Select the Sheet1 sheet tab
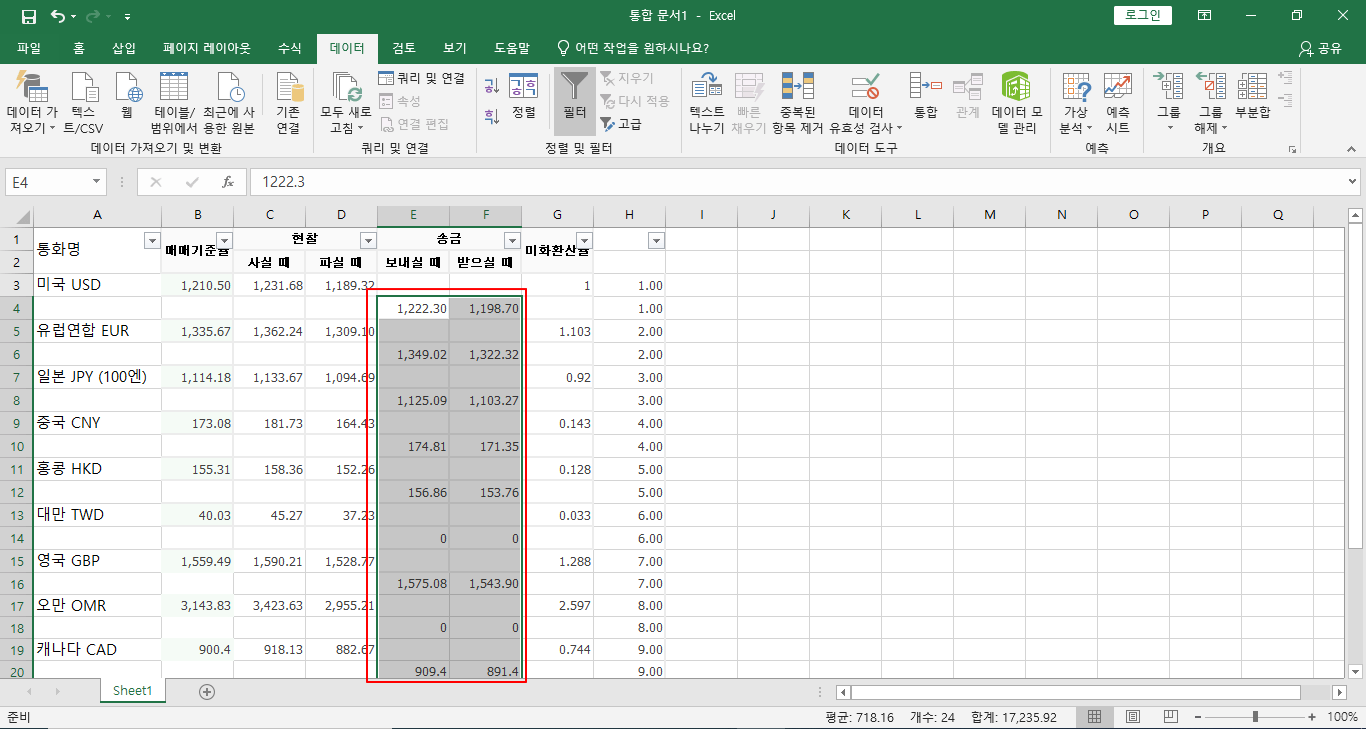This screenshot has width=1366, height=729. (x=132, y=691)
